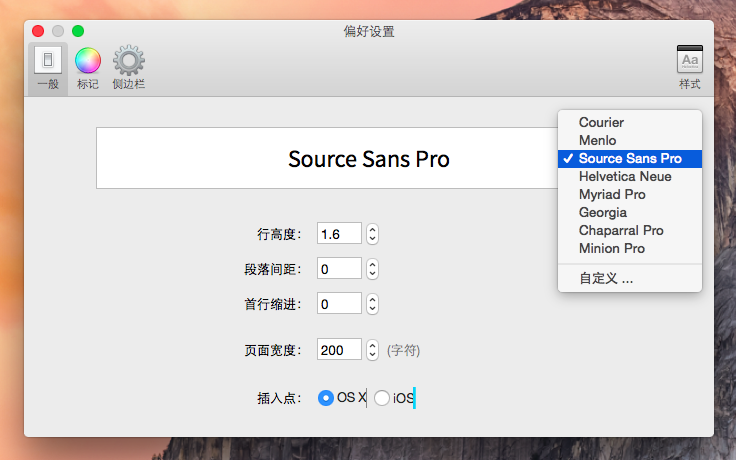
Task: Choose Myriad Pro from the font menu
Action: click(x=630, y=194)
